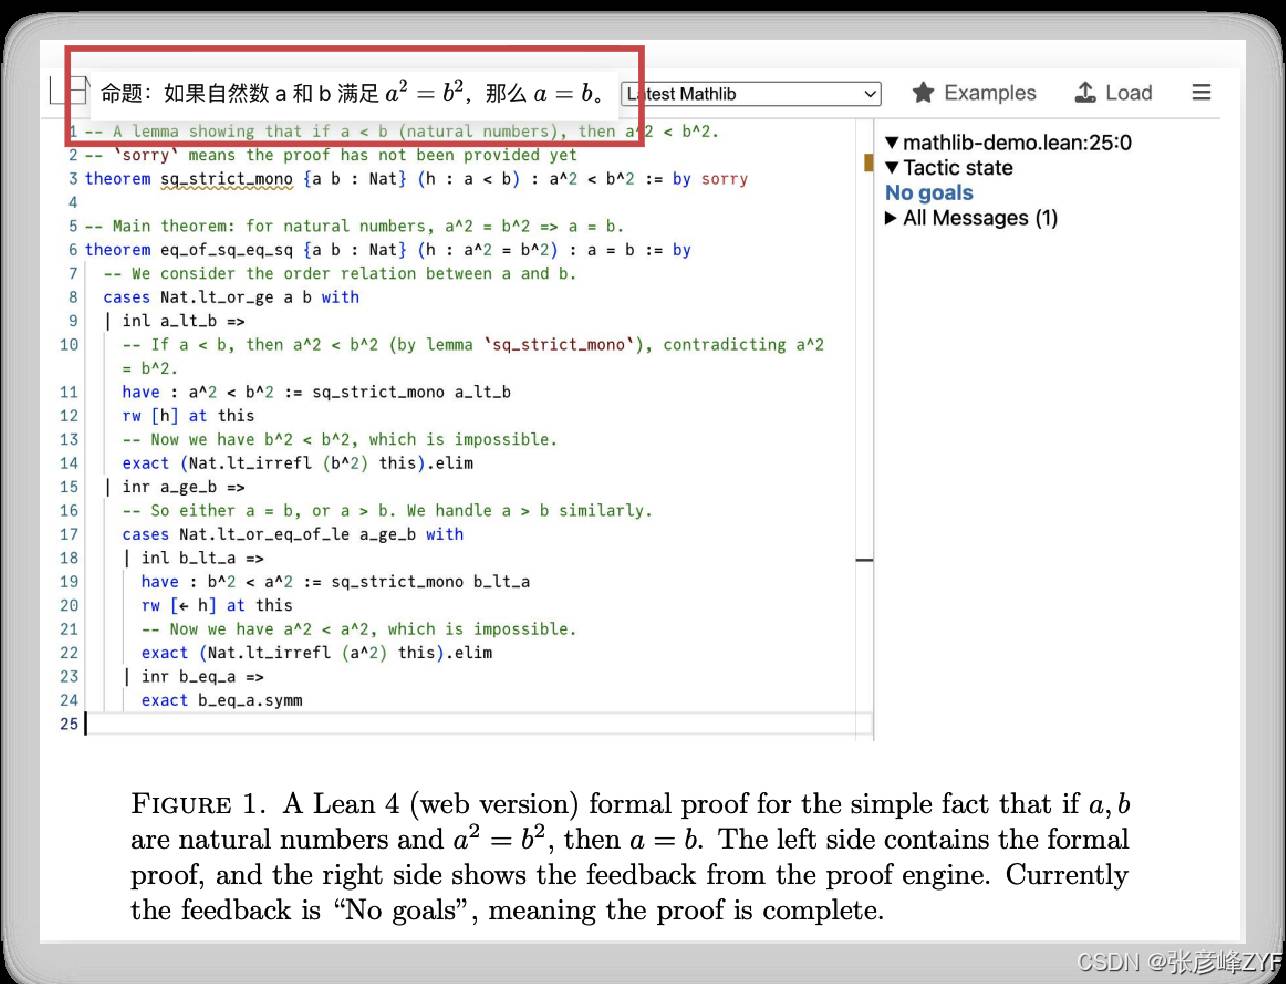Image resolution: width=1286 pixels, height=984 pixels.
Task: Click line number 25 in the gutter
Action: 68,723
